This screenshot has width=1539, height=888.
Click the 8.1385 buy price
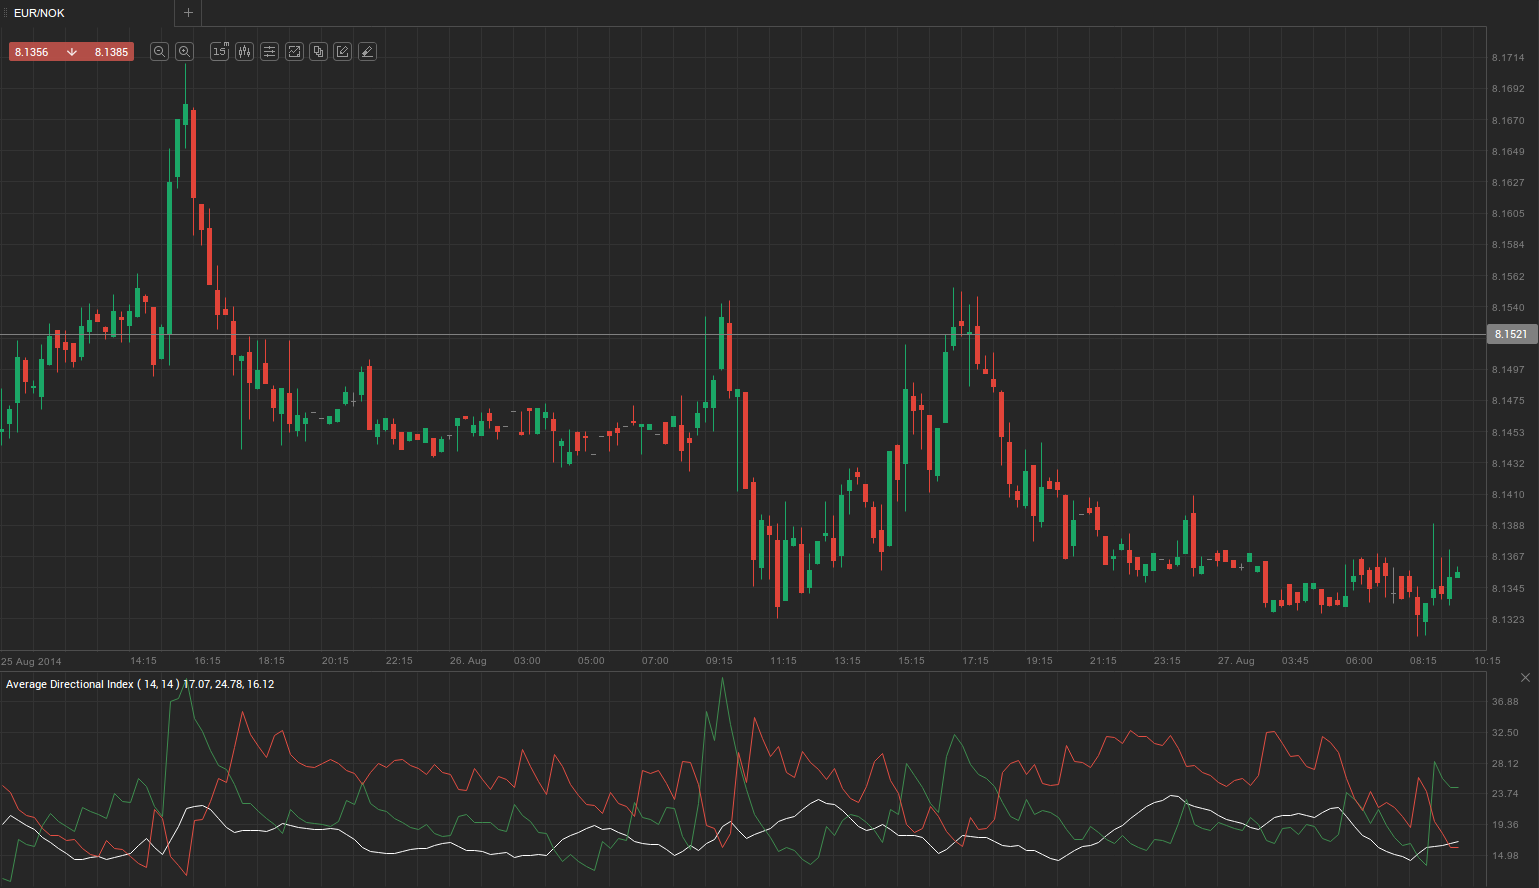[111, 52]
